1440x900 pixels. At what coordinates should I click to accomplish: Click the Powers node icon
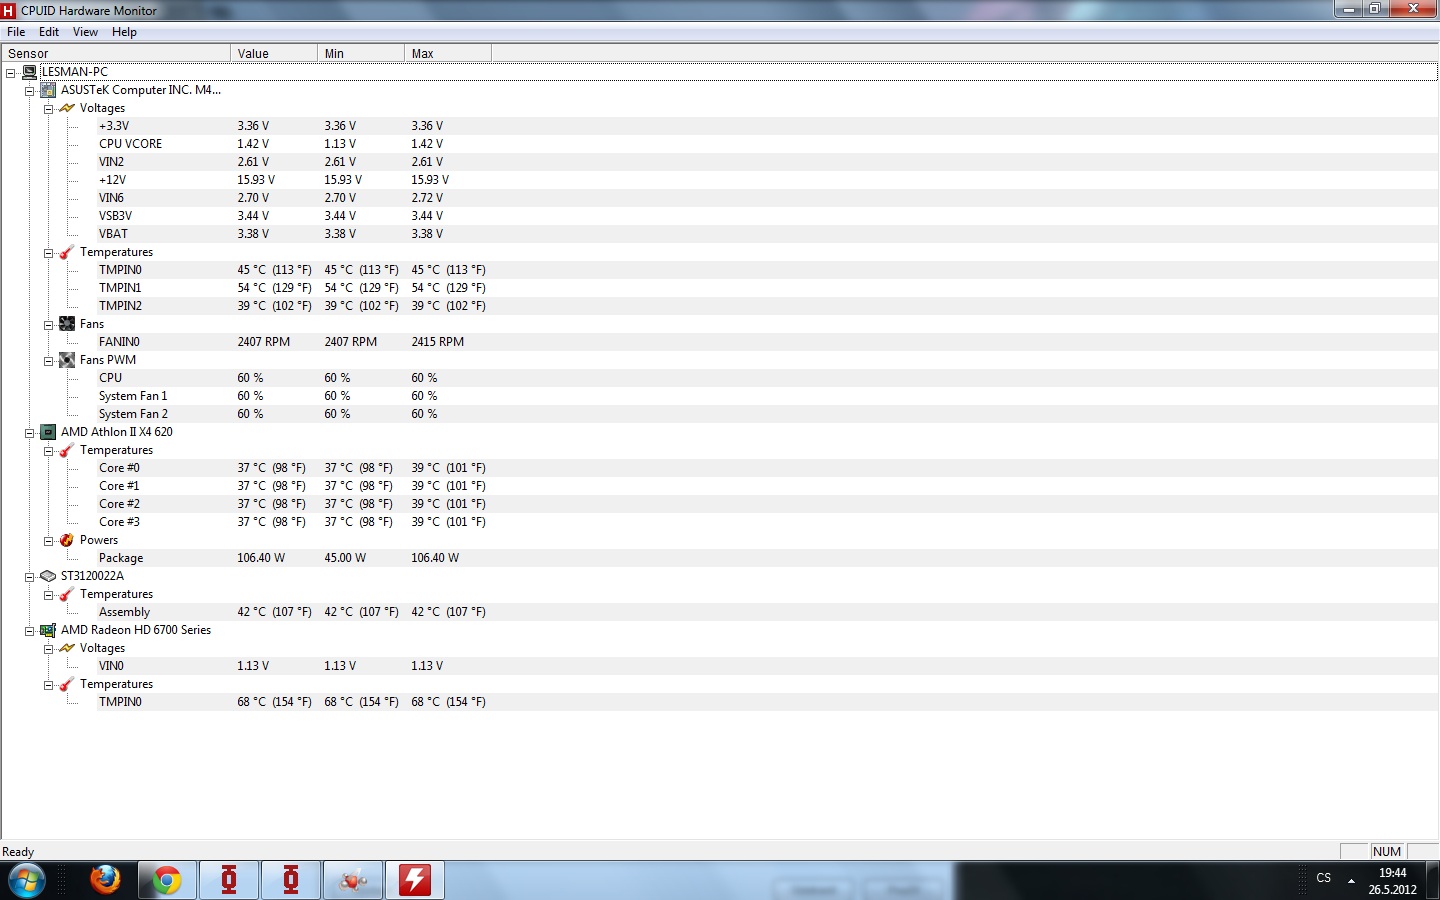tap(67, 540)
